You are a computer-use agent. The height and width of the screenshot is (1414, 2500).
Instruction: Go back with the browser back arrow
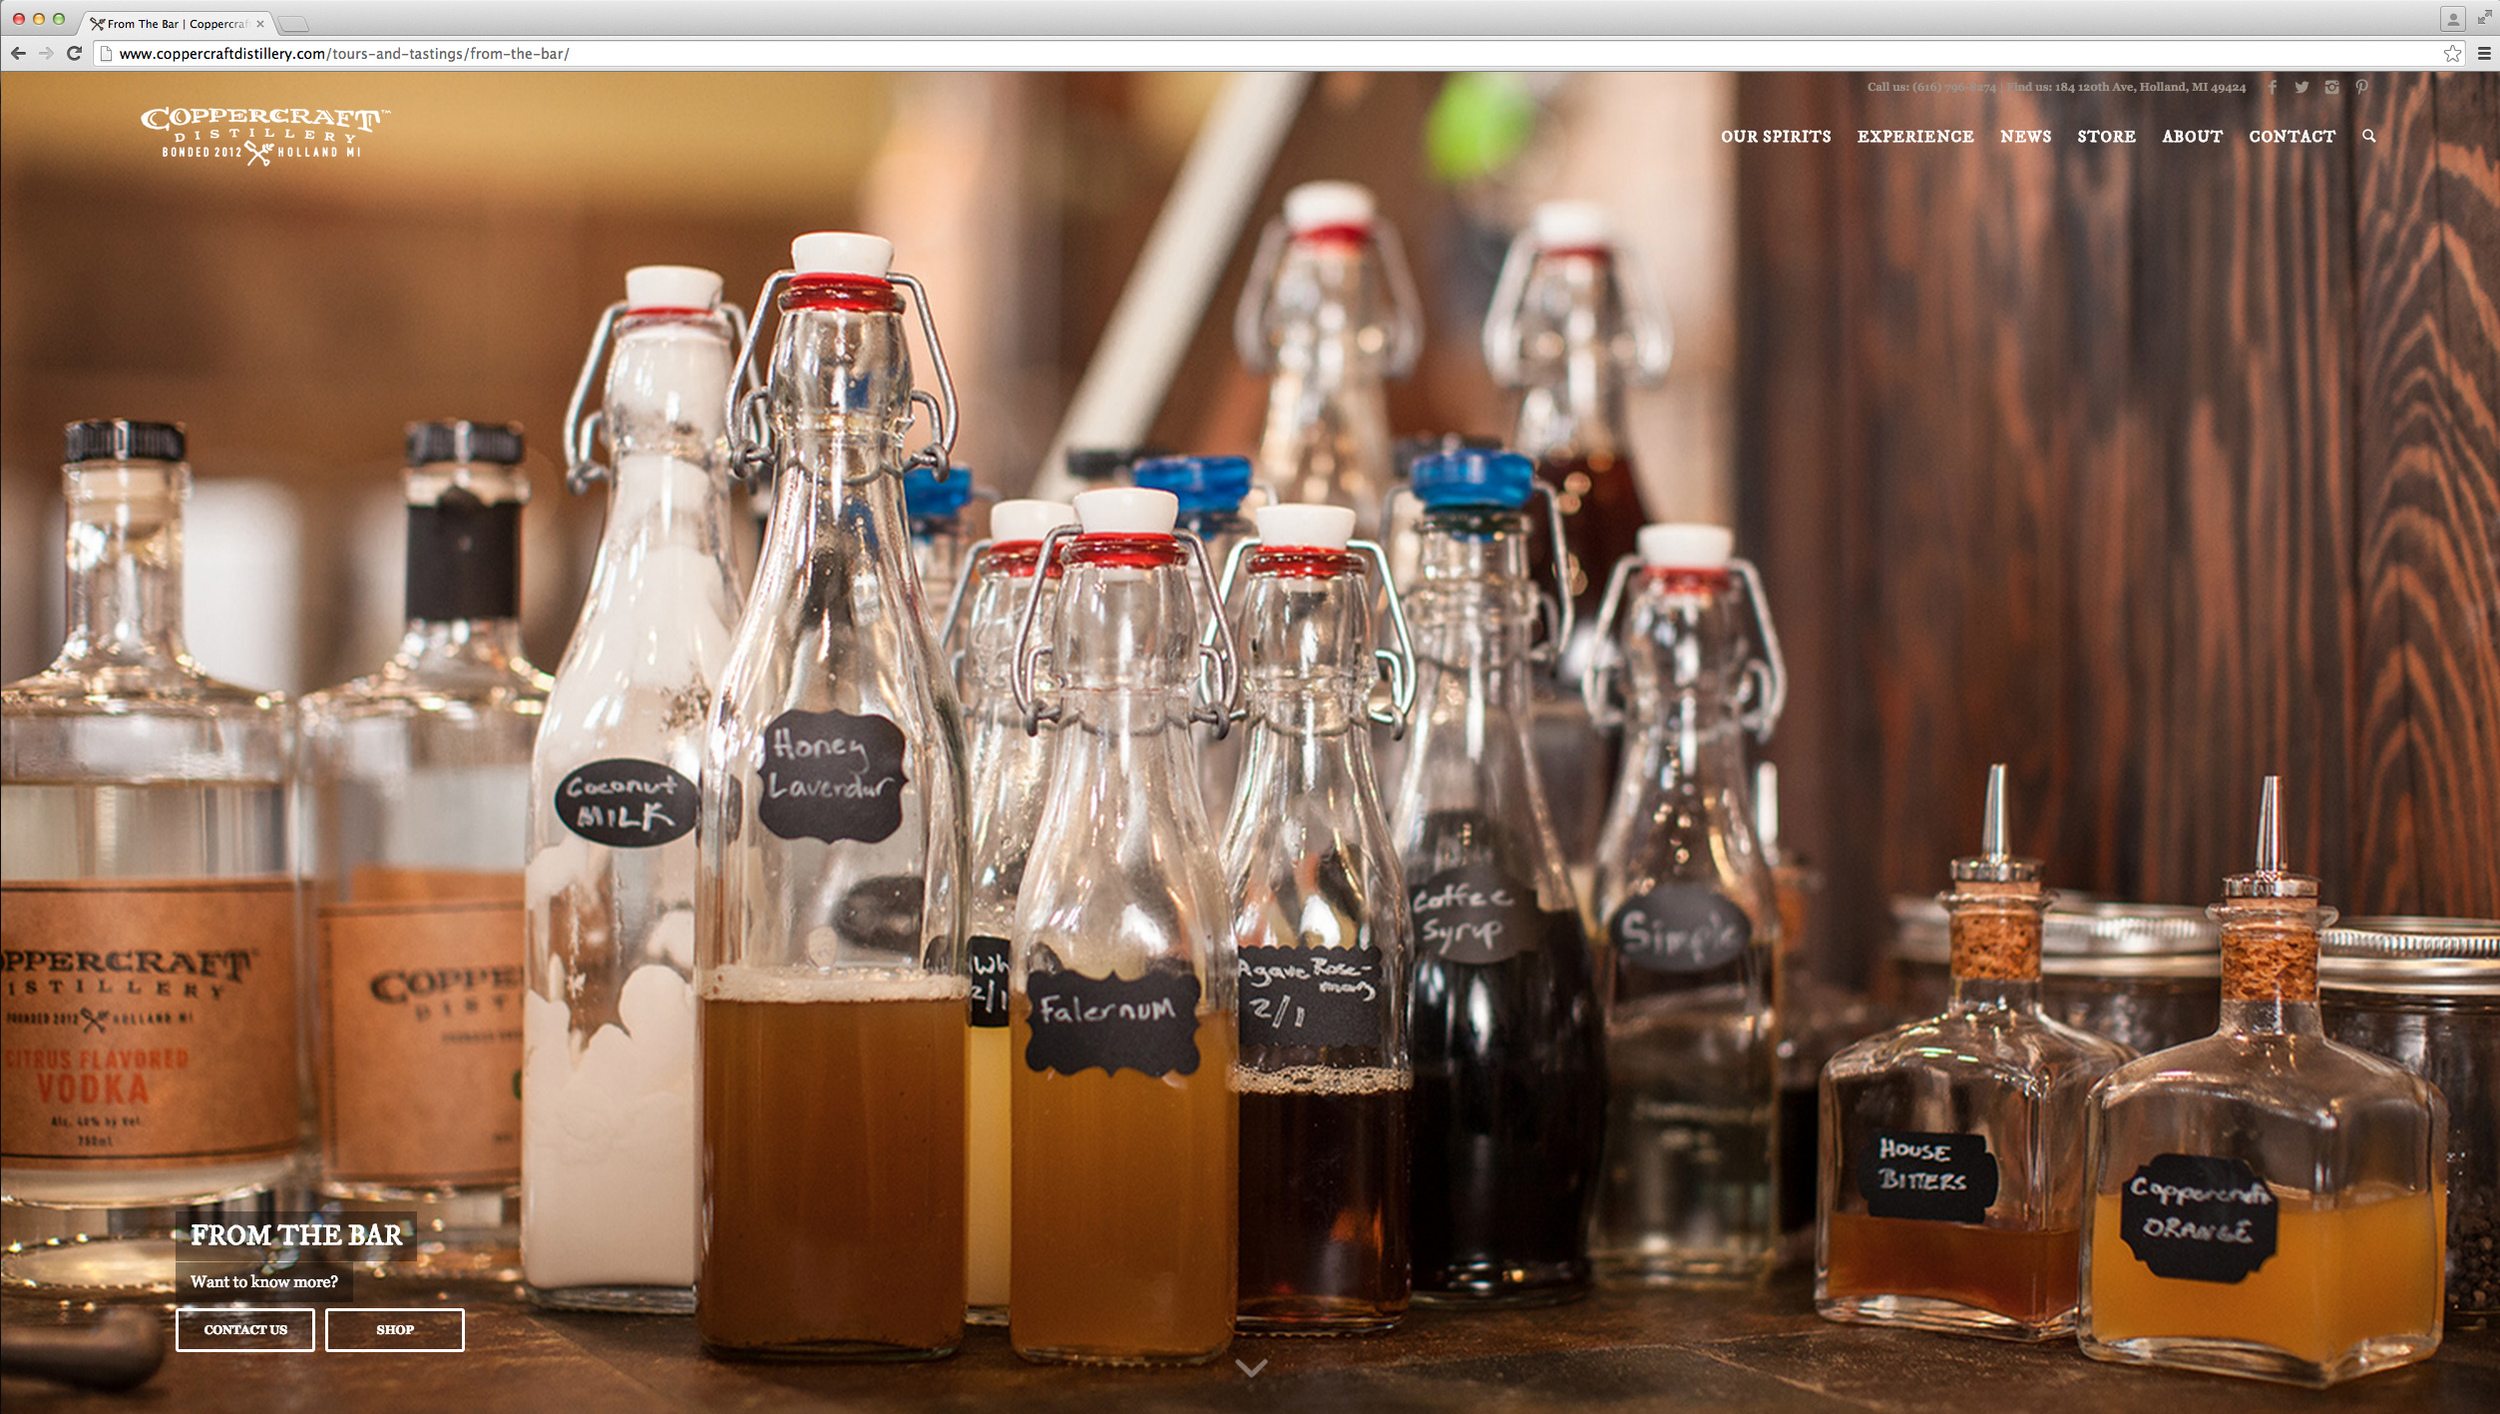click(18, 53)
